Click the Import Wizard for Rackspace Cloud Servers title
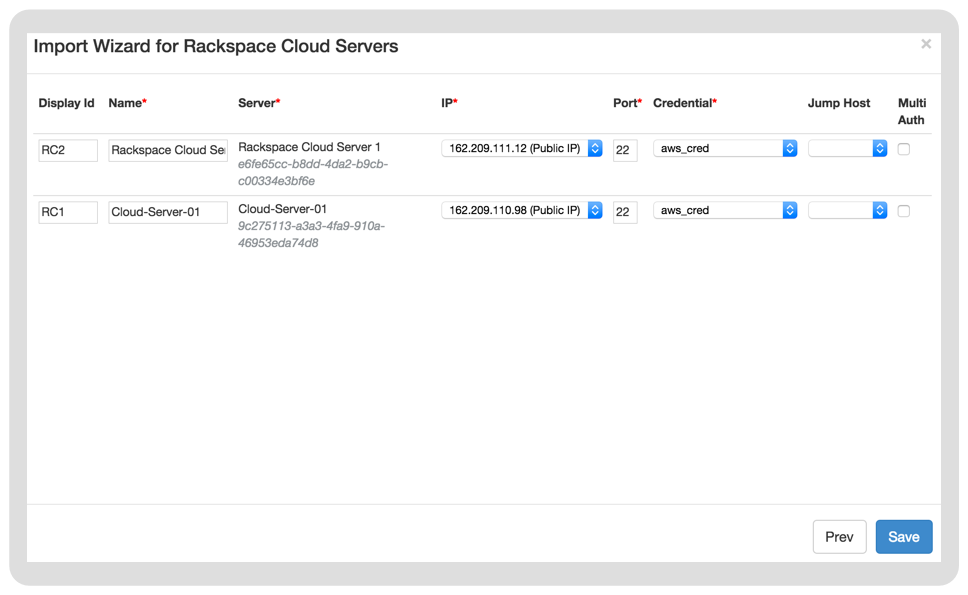The width and height of the screenshot is (968, 595). 216,46
